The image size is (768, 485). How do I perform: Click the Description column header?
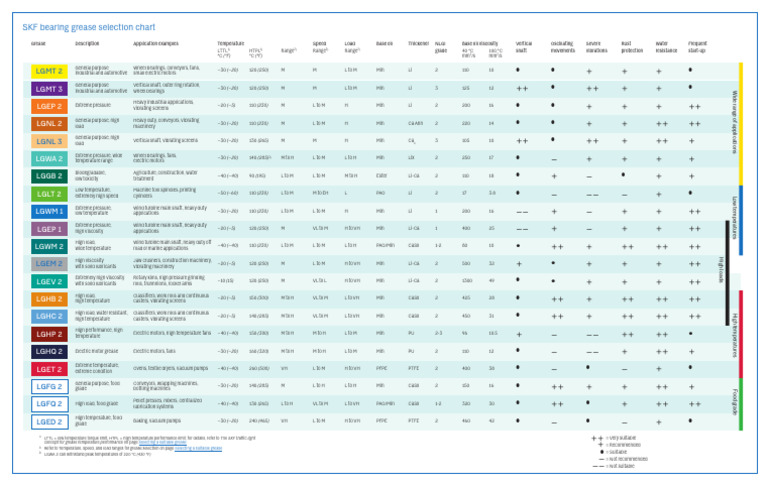87,44
